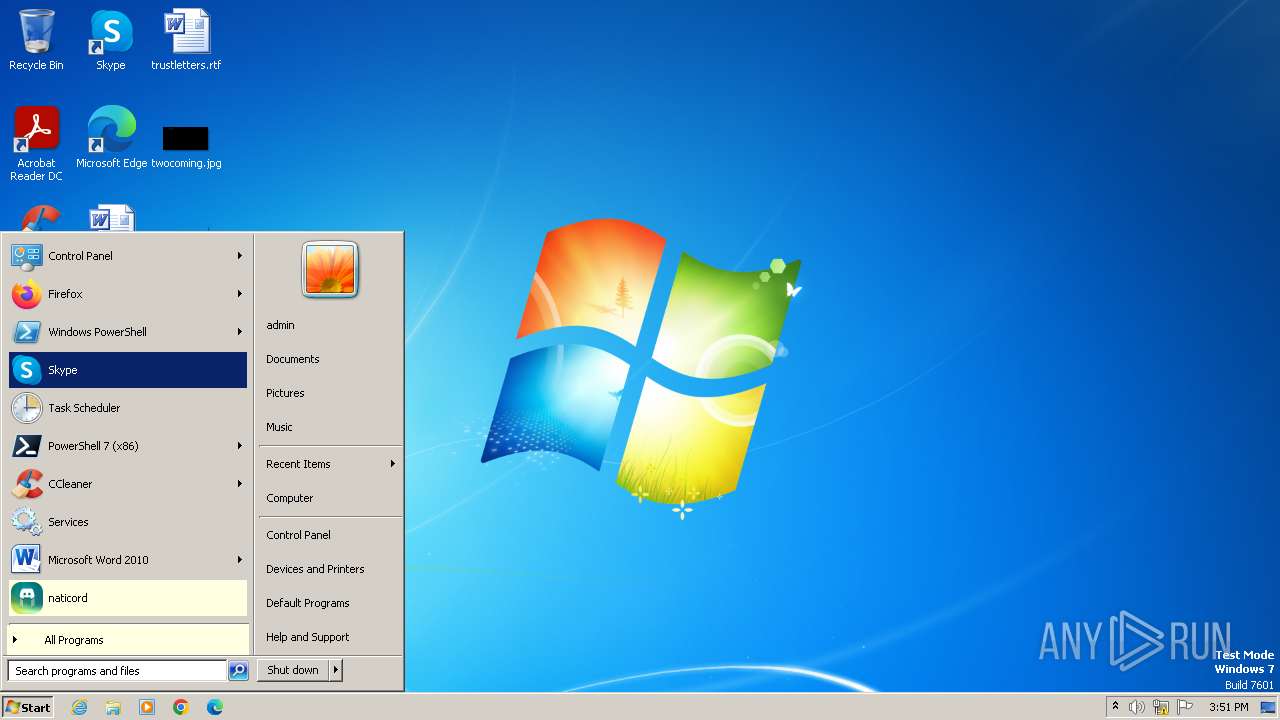
Task: Launch Chrome from taskbar
Action: click(x=181, y=707)
